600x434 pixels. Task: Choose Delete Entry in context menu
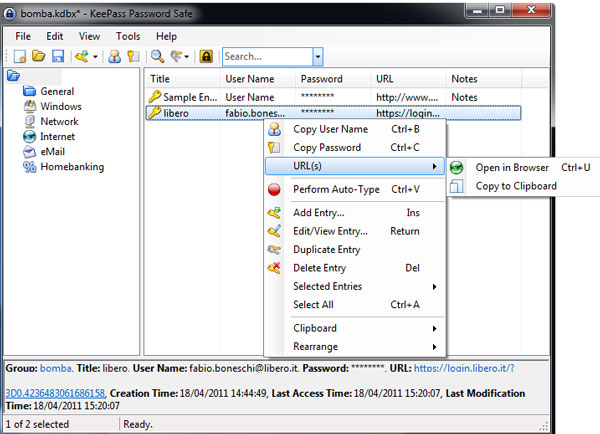(355, 268)
